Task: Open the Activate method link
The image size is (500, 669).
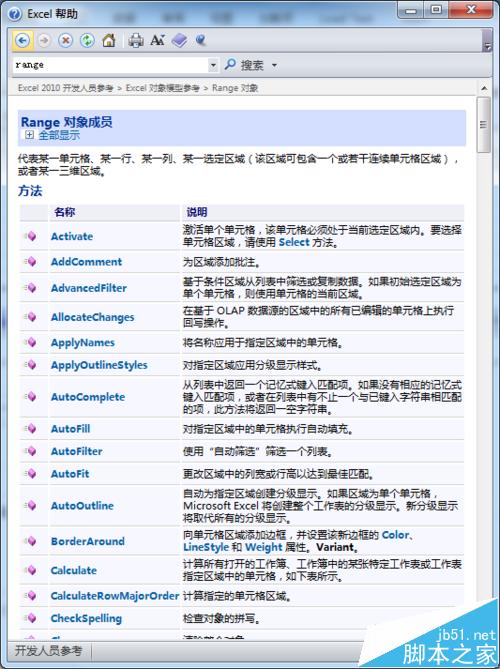Action: click(x=72, y=236)
